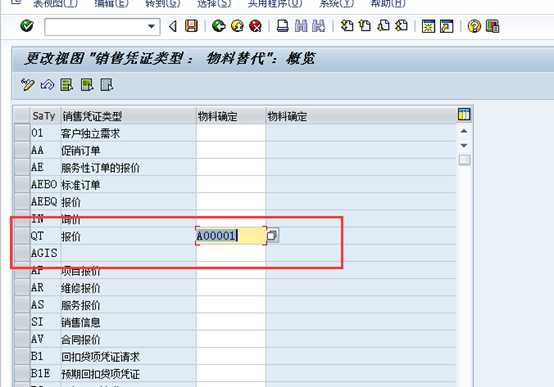Jump to the last page icon
The height and width of the screenshot is (387, 554).
pyautogui.click(x=401, y=26)
